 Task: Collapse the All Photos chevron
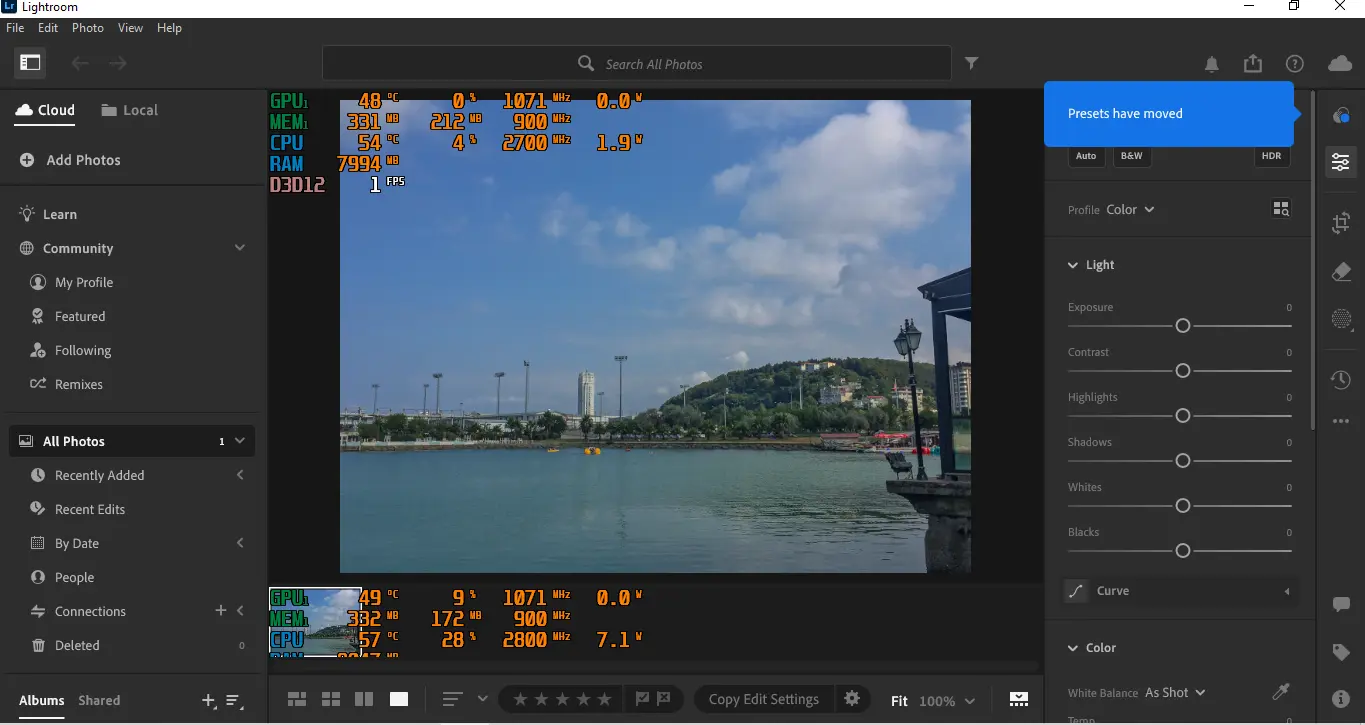coord(240,441)
